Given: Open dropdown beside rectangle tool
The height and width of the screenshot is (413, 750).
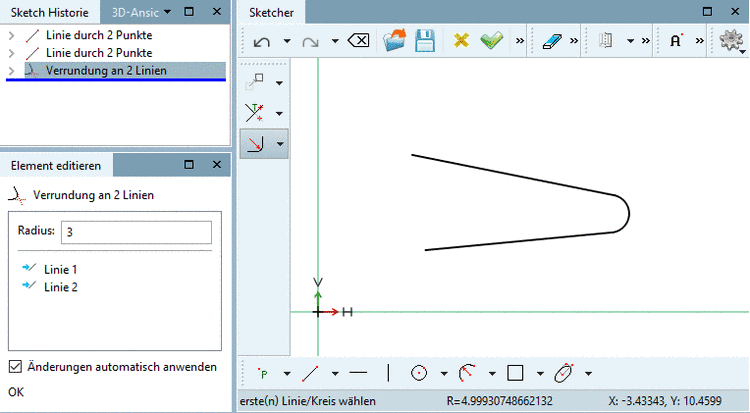Looking at the screenshot, I should coord(540,374).
